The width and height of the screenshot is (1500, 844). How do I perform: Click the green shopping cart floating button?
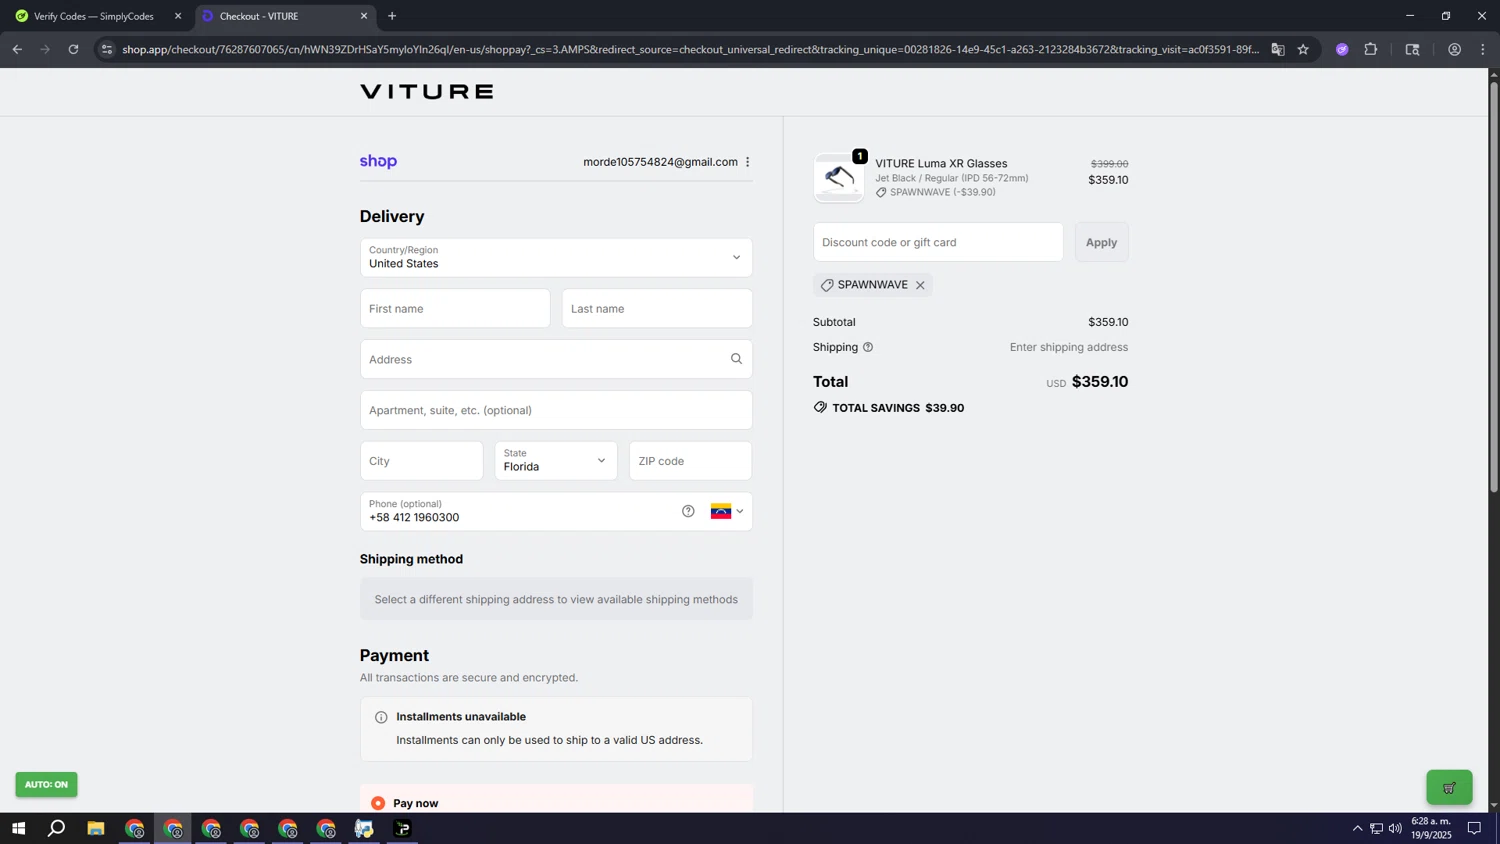coord(1449,787)
